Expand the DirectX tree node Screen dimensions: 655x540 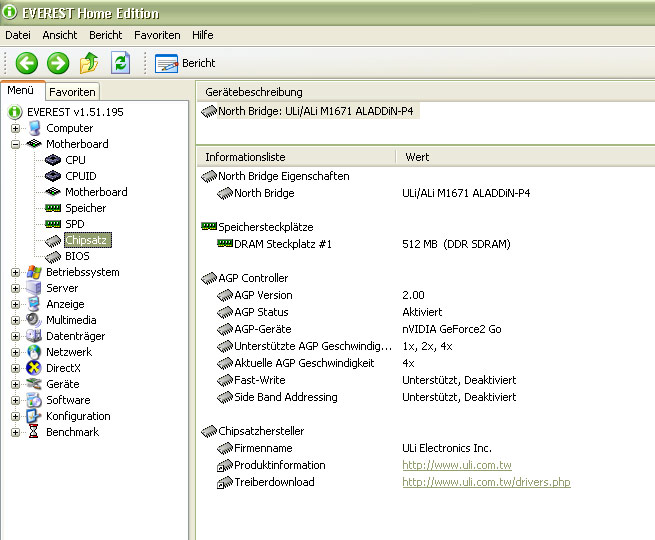[15, 368]
